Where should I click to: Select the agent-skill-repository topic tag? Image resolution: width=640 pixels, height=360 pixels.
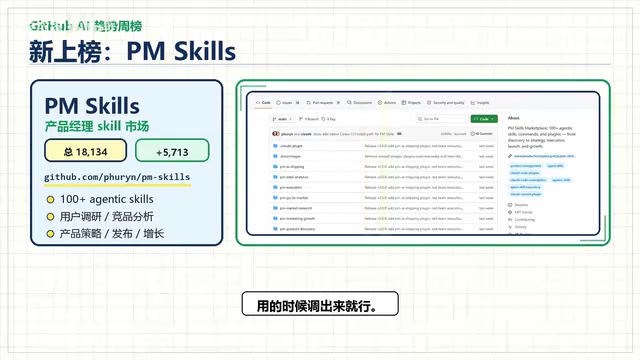coord(526,187)
